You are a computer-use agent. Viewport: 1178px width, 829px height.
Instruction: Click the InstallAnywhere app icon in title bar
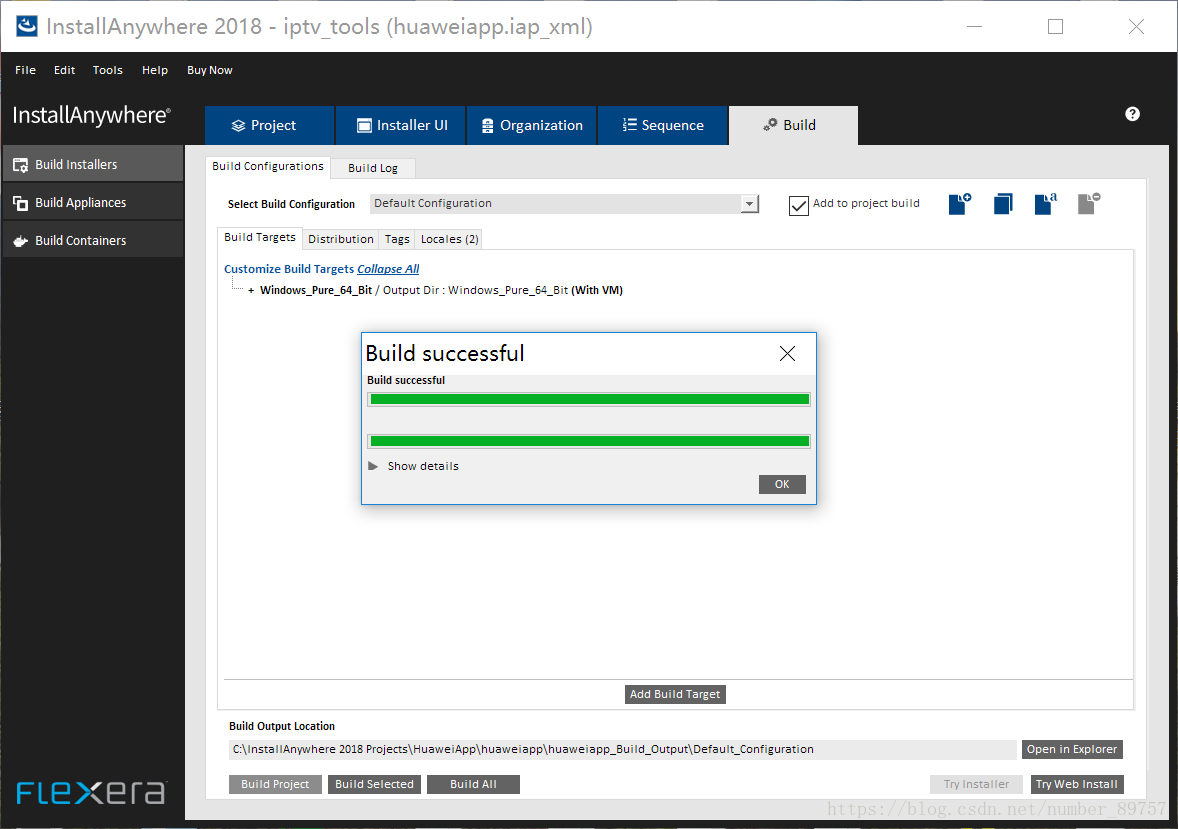tap(26, 26)
